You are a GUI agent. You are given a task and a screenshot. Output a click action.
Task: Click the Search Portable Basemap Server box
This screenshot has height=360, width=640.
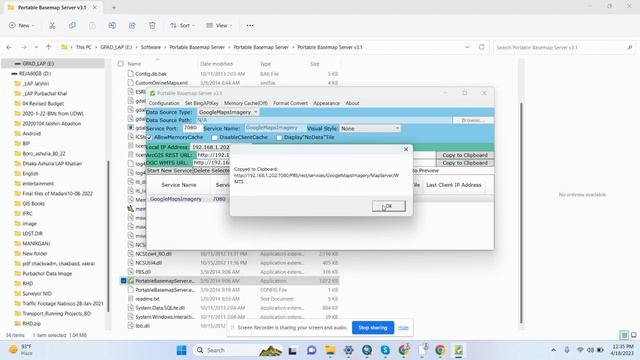tap(564, 47)
